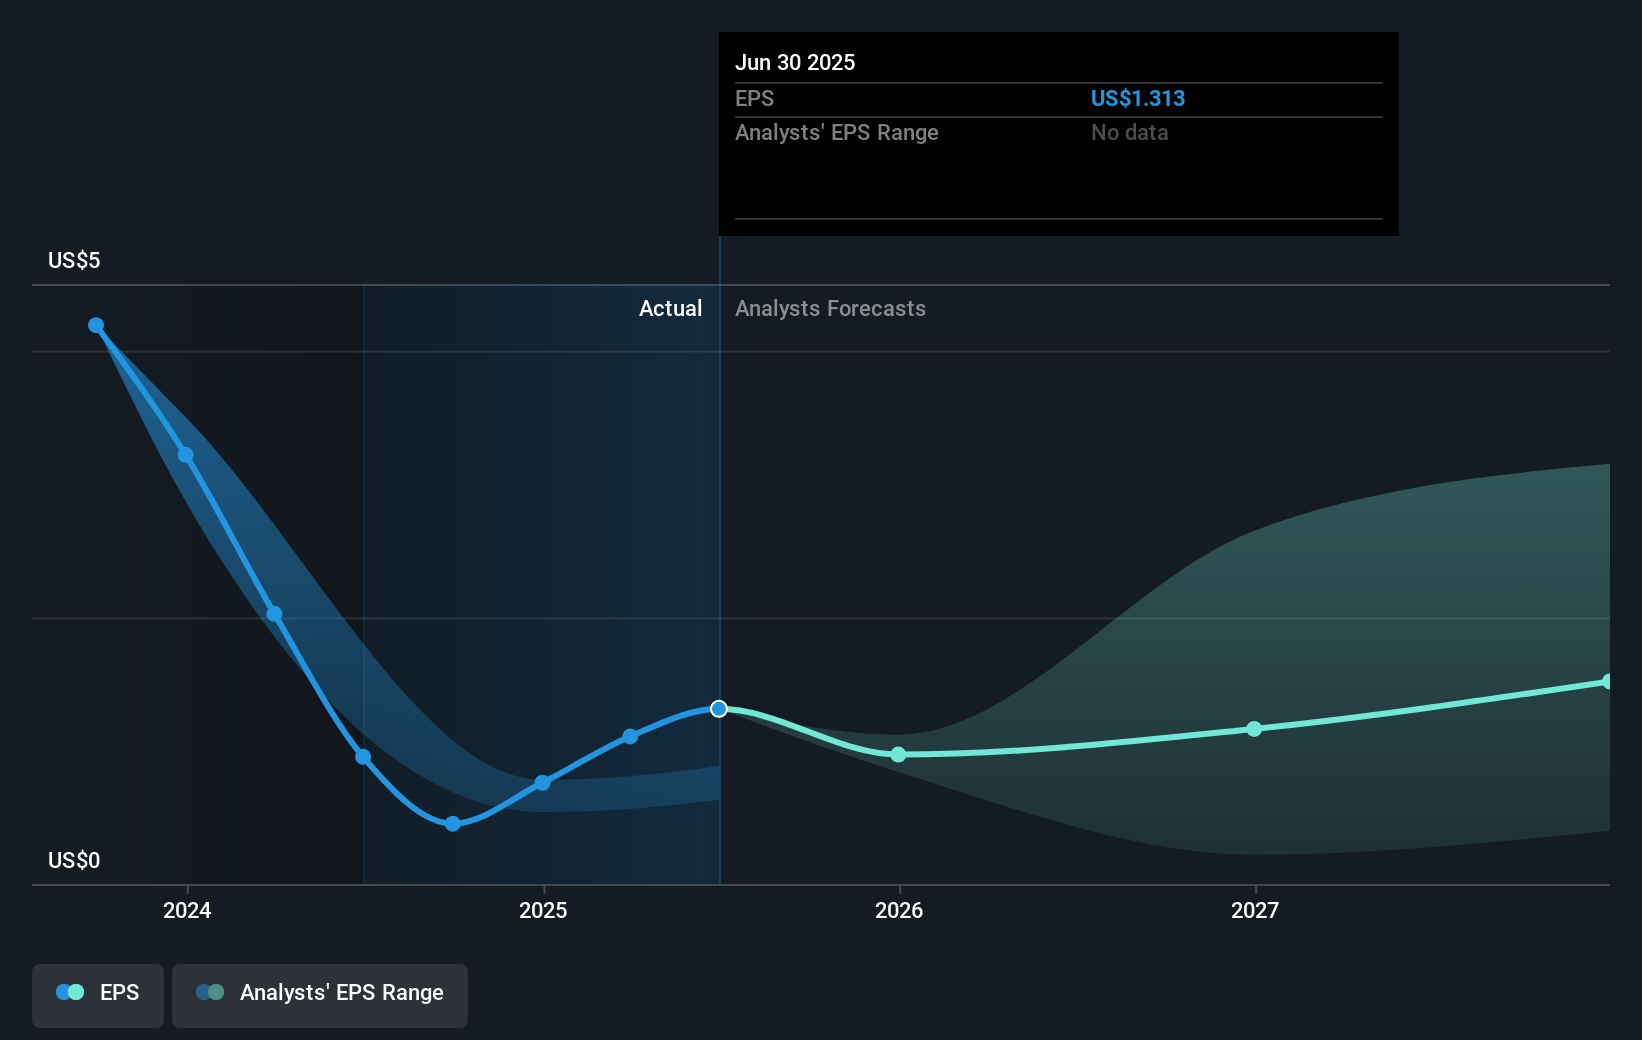Click the 2026 x-axis label
Screen dimensions: 1642x1040
tap(899, 910)
